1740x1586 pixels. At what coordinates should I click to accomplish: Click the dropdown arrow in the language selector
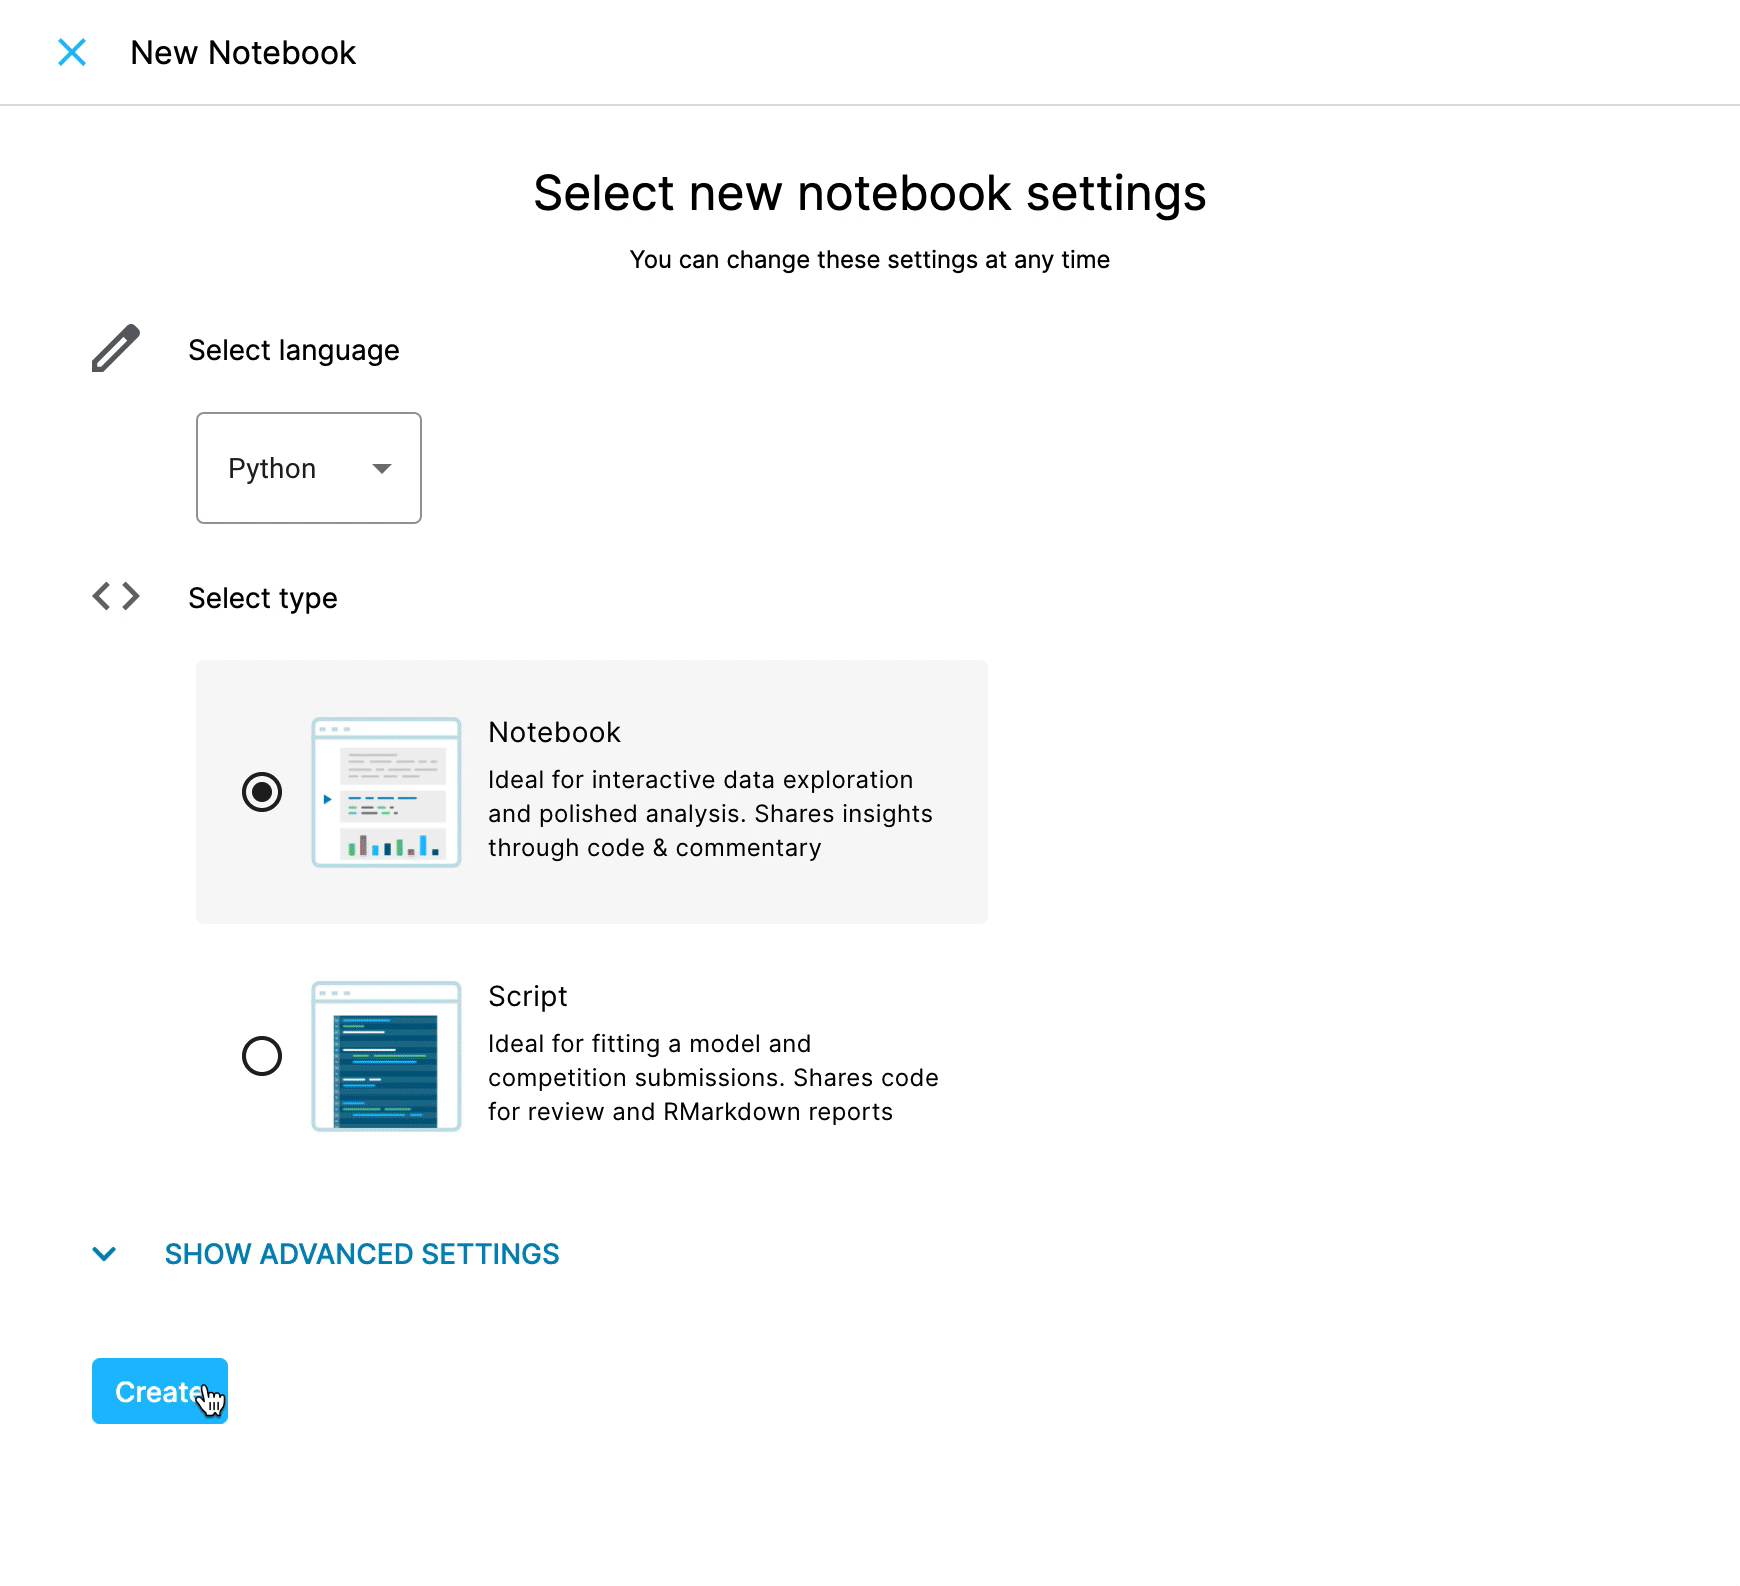click(381, 468)
